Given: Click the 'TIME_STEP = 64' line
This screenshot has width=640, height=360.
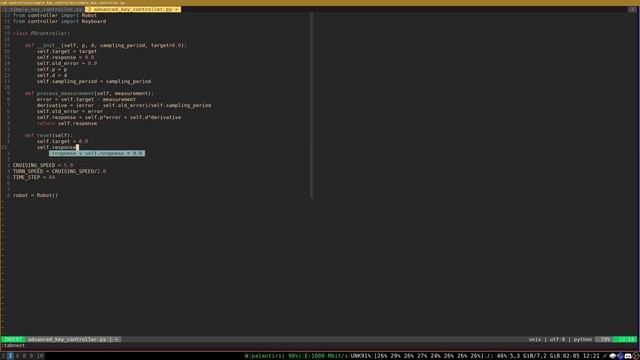Looking at the screenshot, I should [33, 177].
